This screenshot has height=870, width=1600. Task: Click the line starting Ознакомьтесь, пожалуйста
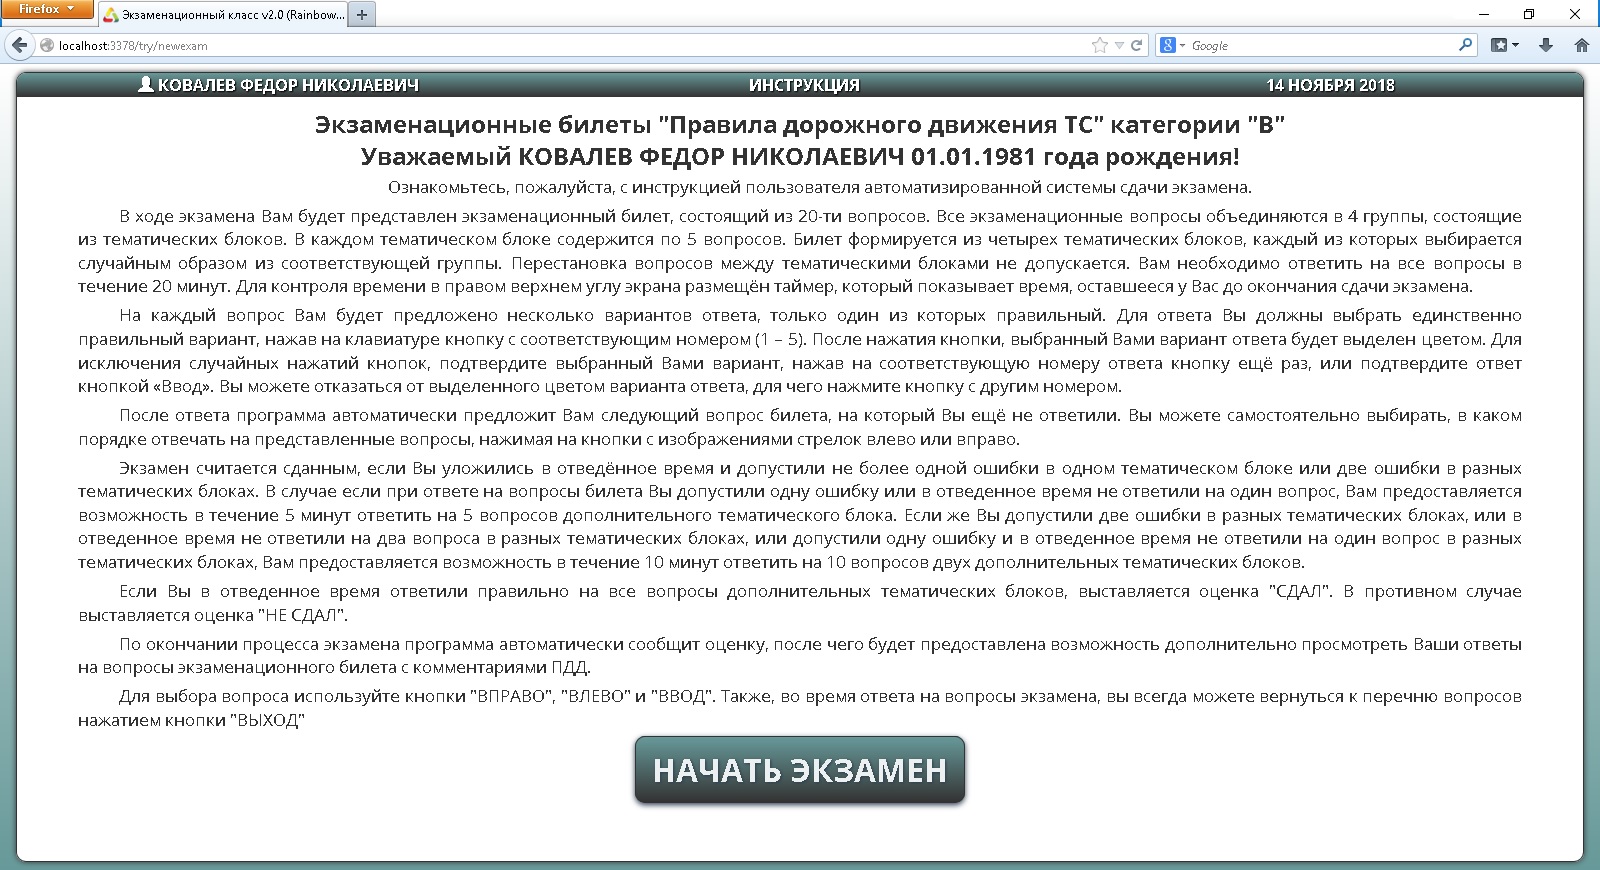coord(819,187)
